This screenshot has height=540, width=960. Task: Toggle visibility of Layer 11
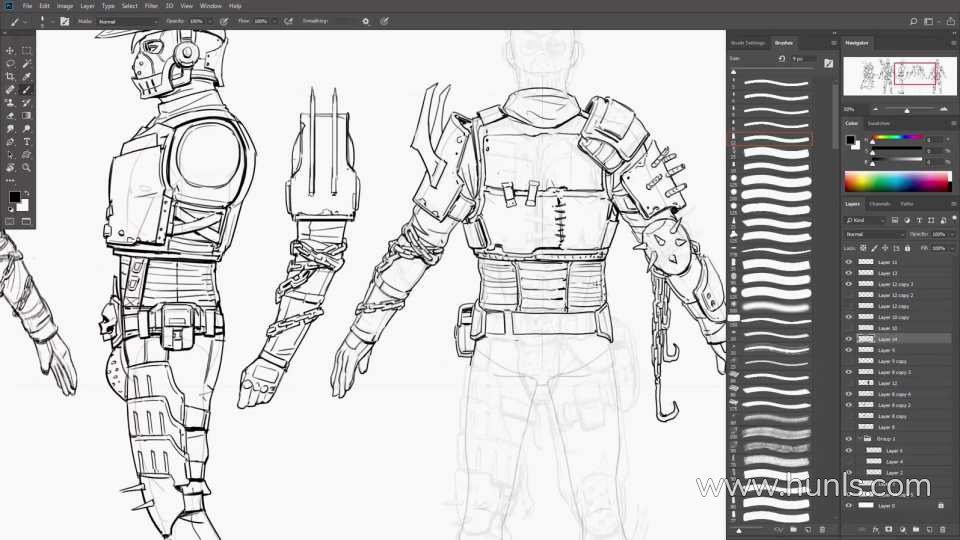pyautogui.click(x=849, y=262)
